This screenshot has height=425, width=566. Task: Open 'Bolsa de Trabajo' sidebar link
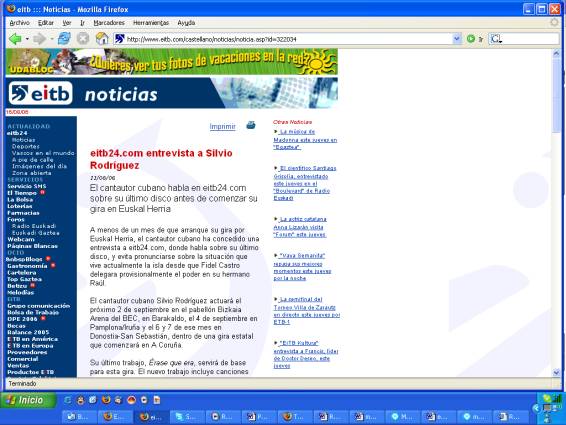[x=33, y=312]
